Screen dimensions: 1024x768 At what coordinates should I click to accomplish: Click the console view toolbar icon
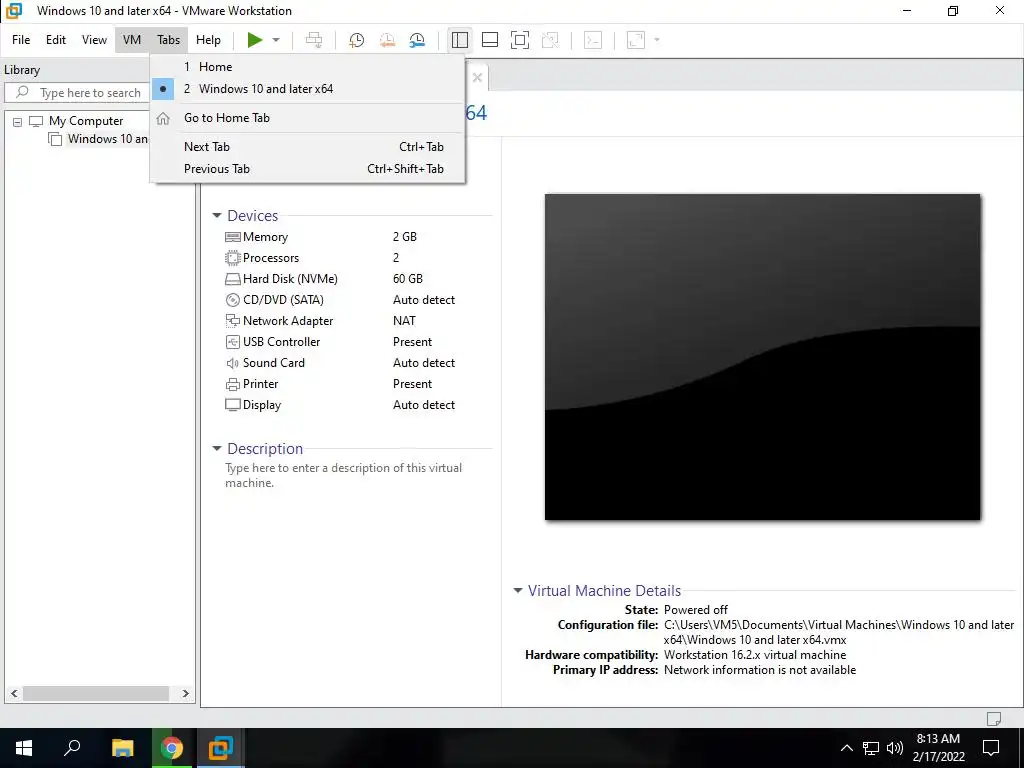[x=593, y=40]
